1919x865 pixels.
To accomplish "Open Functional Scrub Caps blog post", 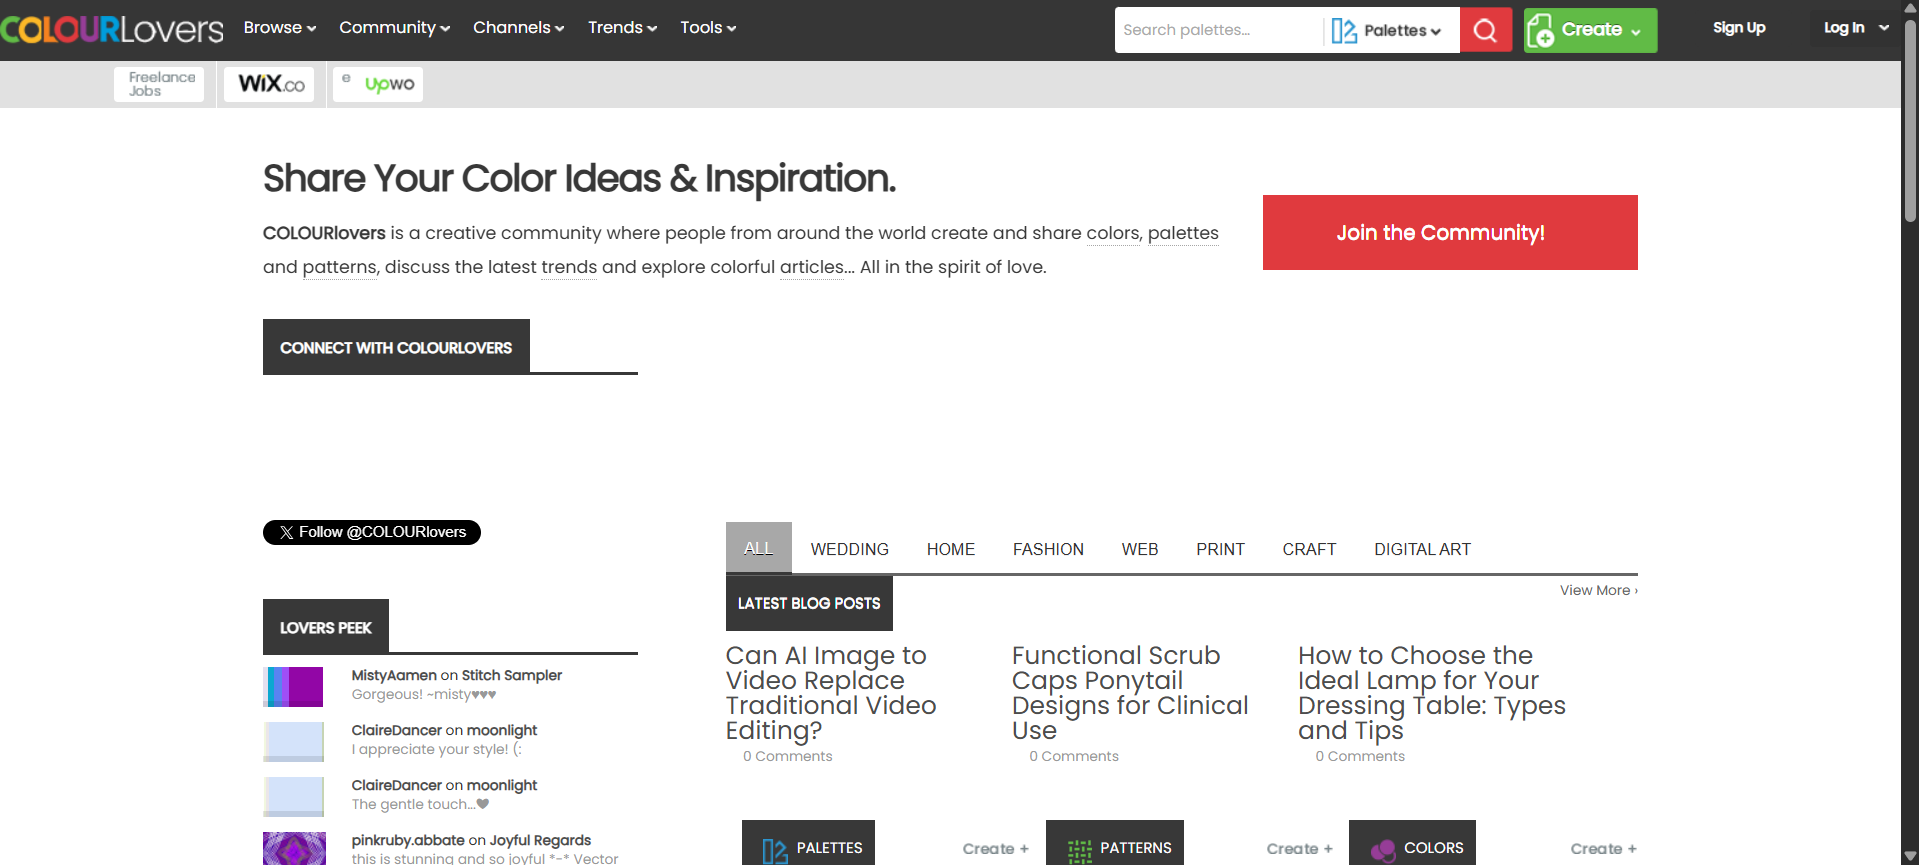I will 1130,692.
